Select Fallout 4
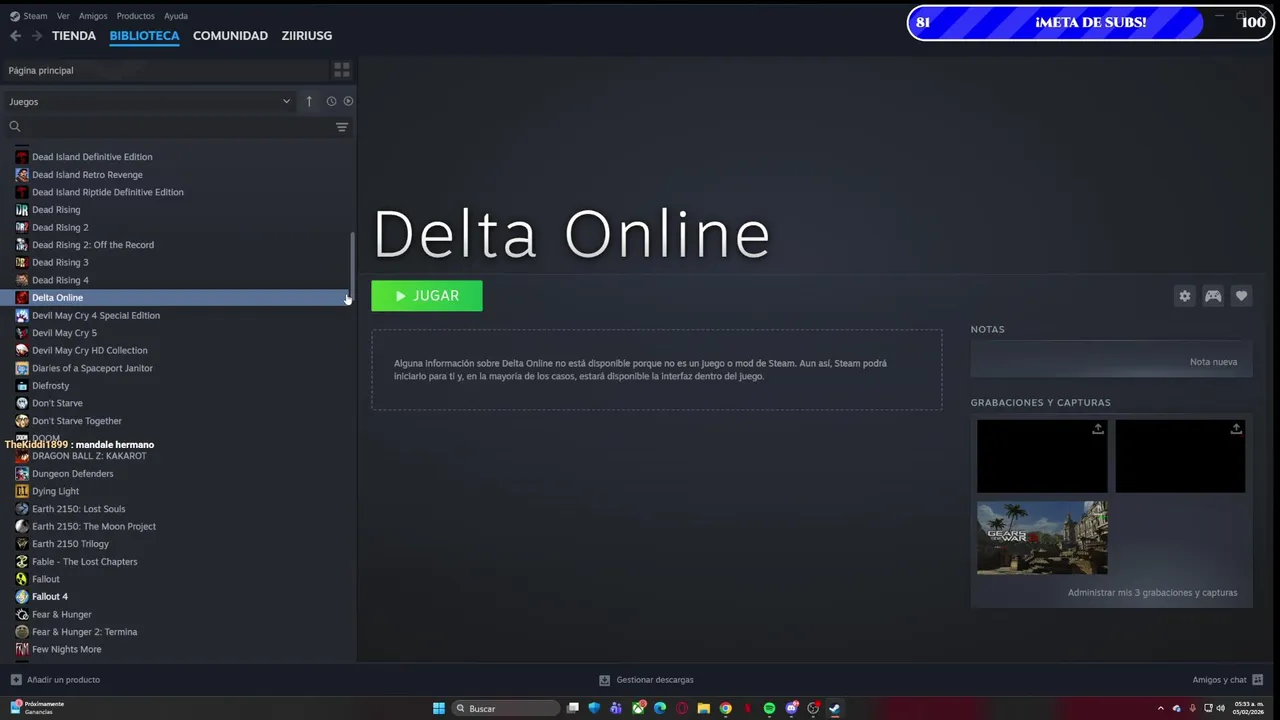 pyautogui.click(x=50, y=597)
